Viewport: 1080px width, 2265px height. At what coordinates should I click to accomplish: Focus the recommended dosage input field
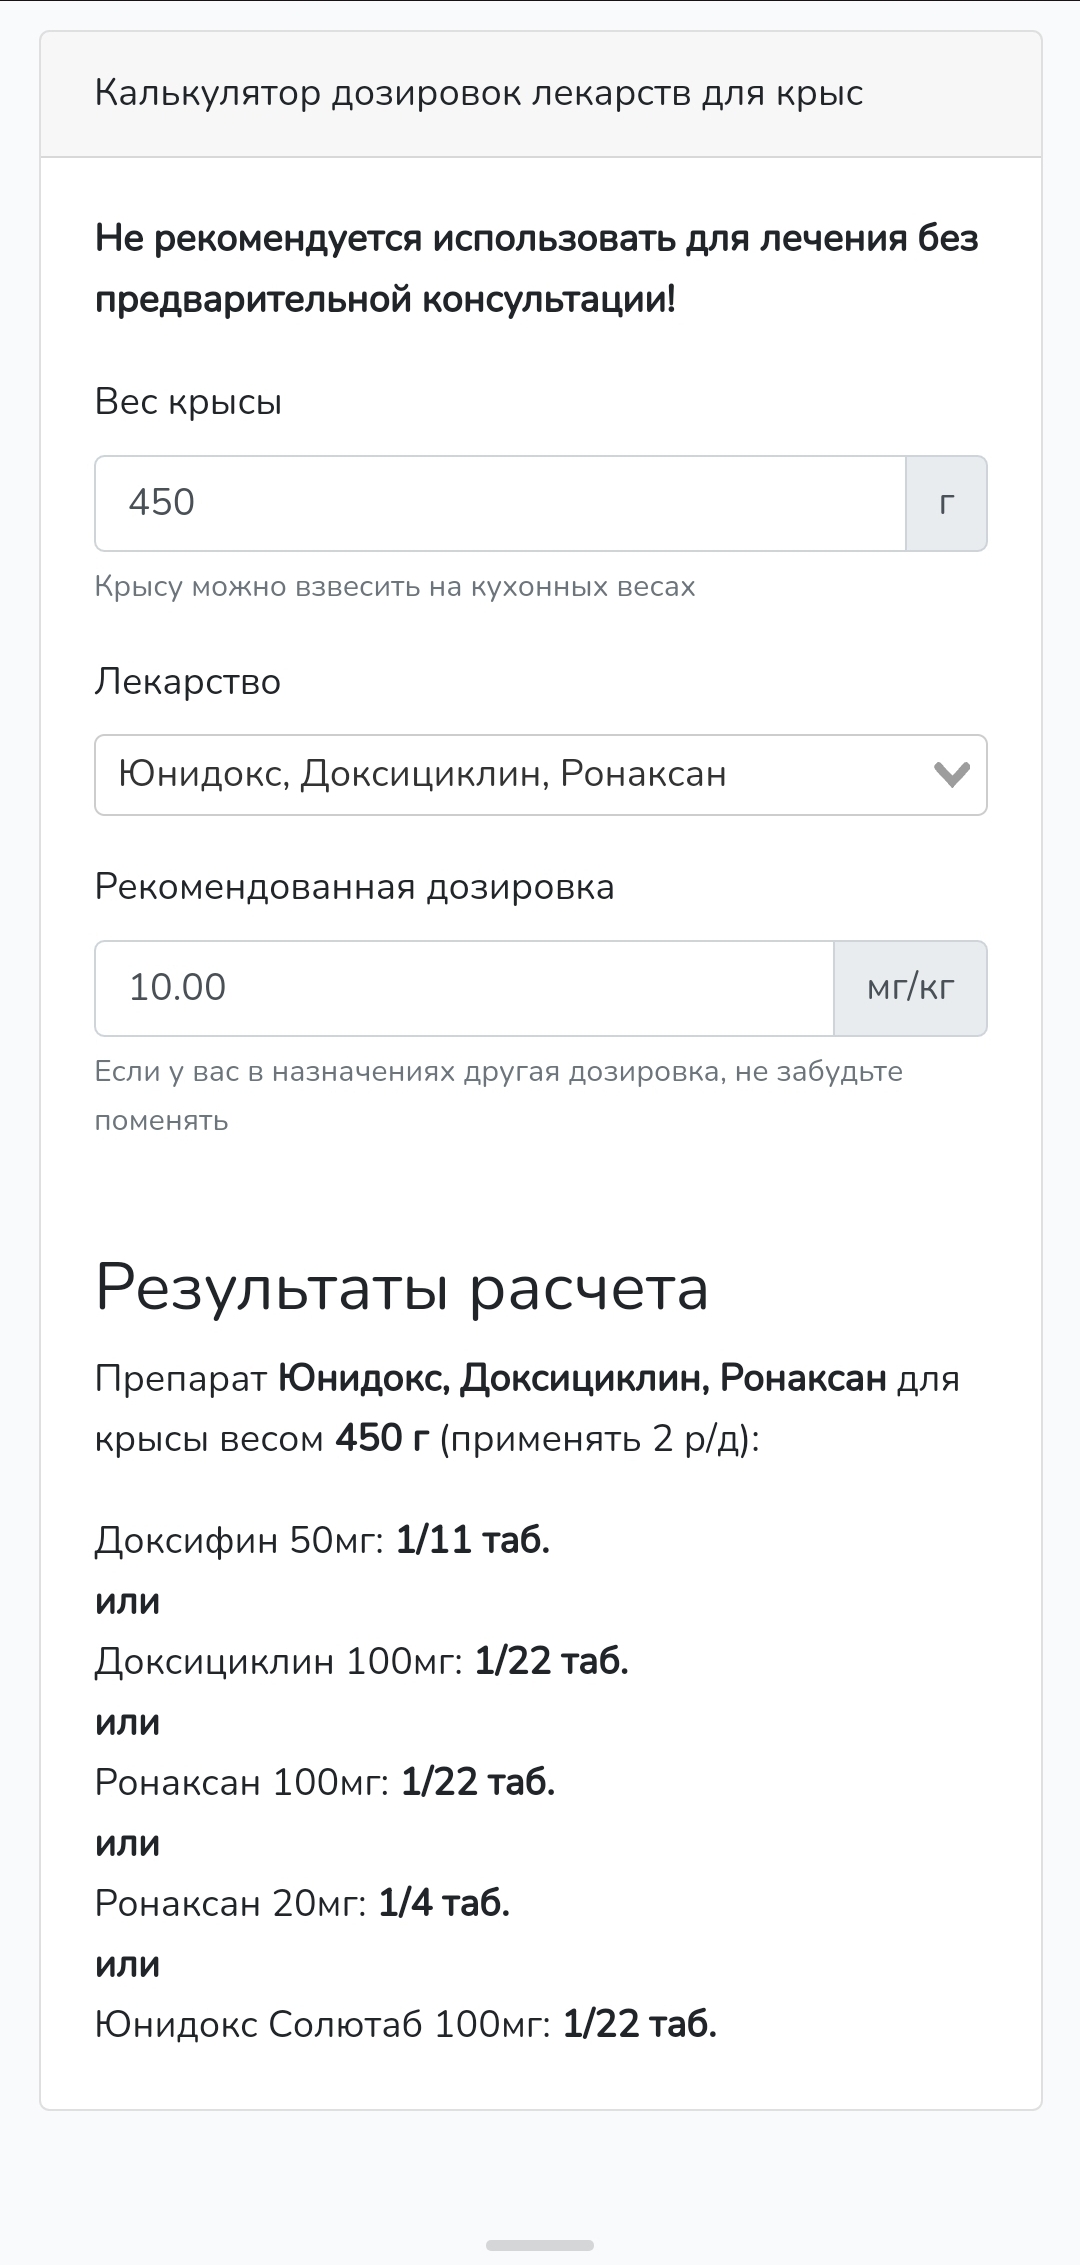tap(464, 988)
